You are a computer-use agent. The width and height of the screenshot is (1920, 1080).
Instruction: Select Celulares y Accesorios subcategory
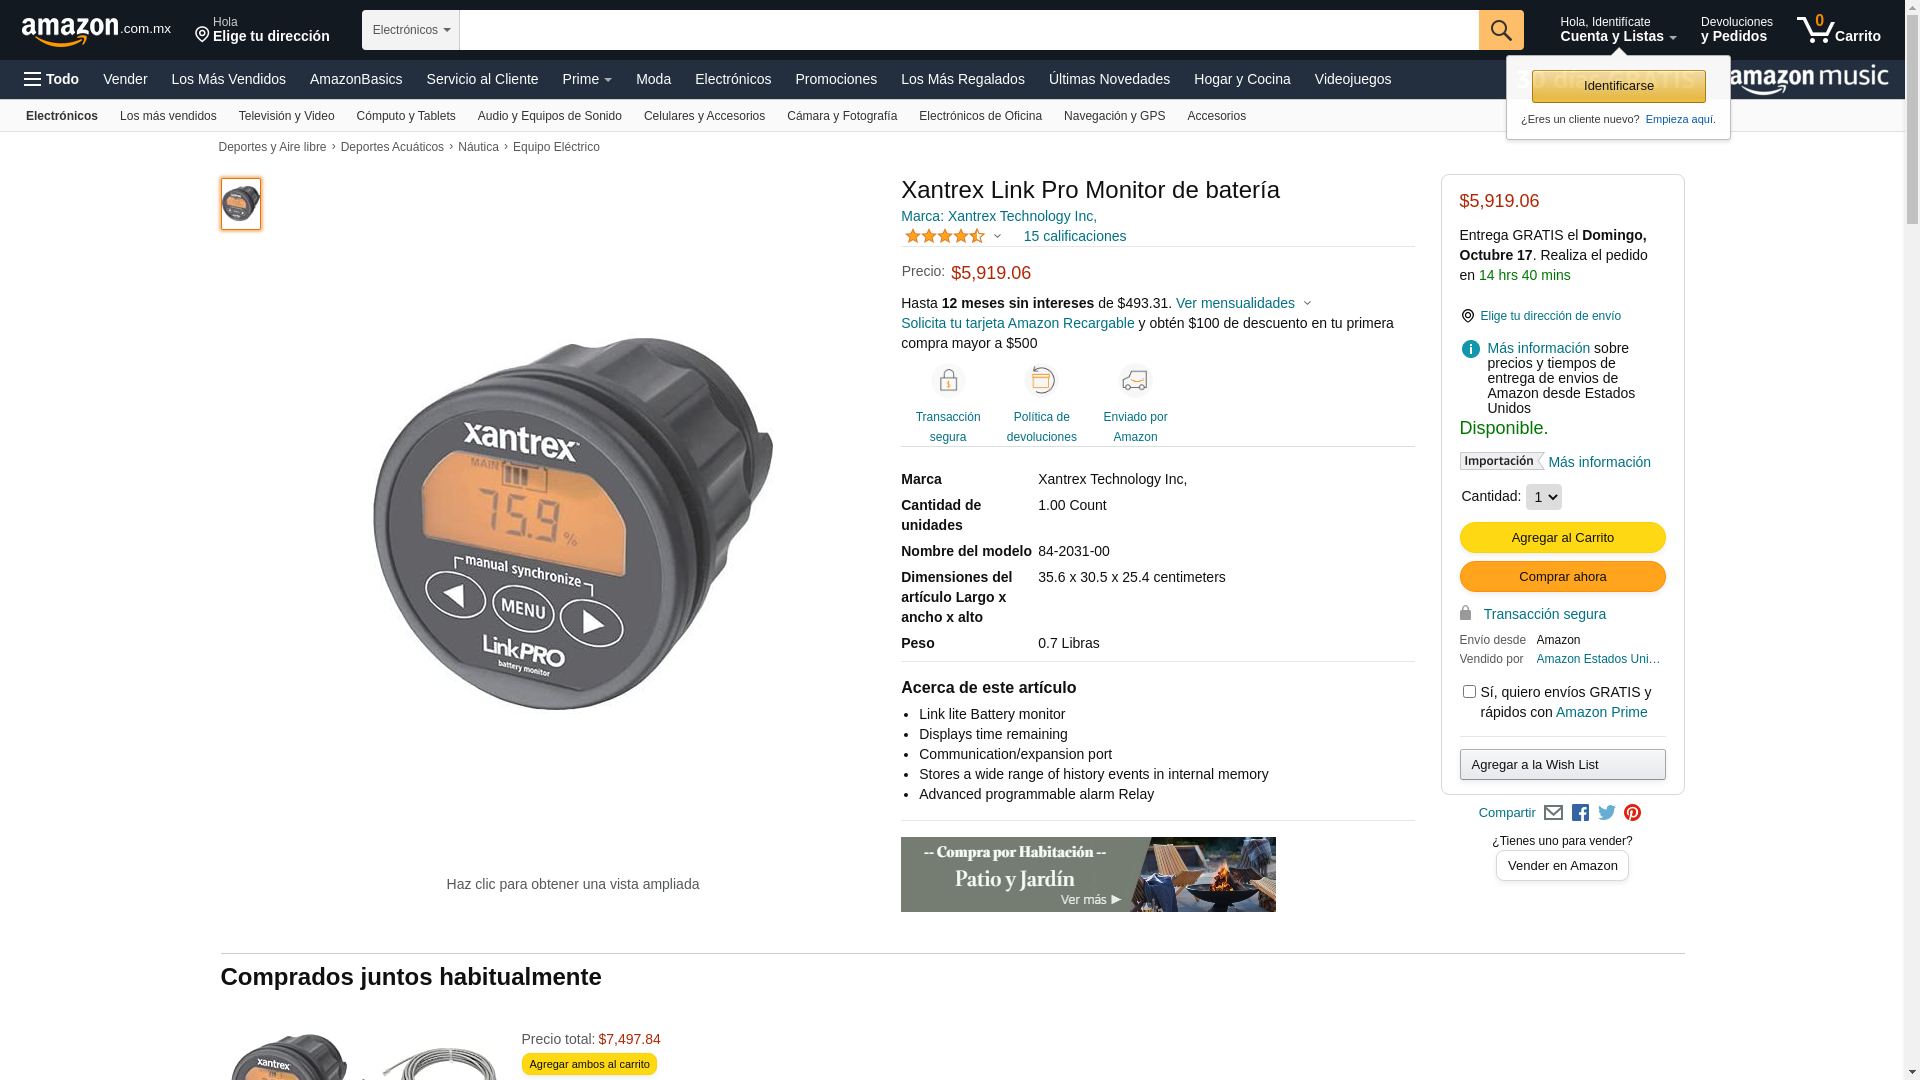point(704,116)
